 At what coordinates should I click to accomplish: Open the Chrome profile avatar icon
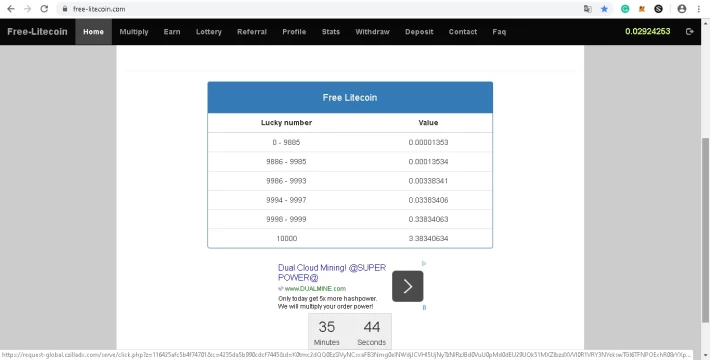coord(681,9)
